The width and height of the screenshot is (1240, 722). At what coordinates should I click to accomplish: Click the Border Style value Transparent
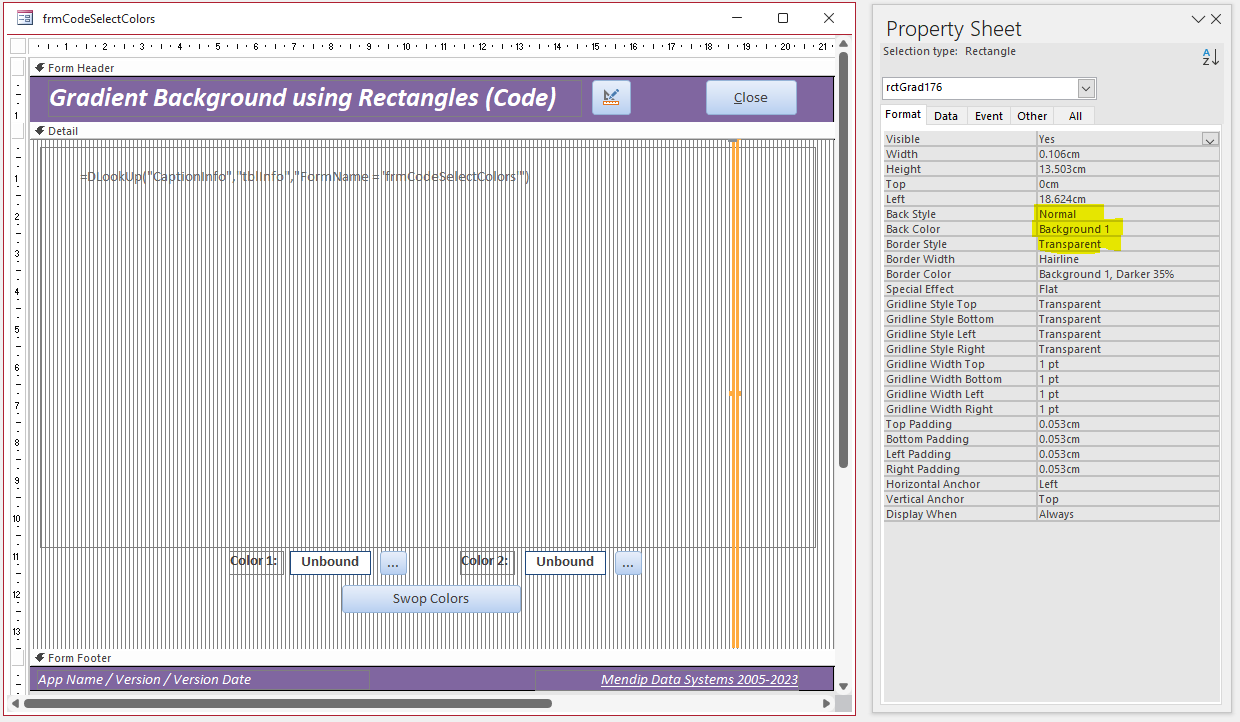1128,244
